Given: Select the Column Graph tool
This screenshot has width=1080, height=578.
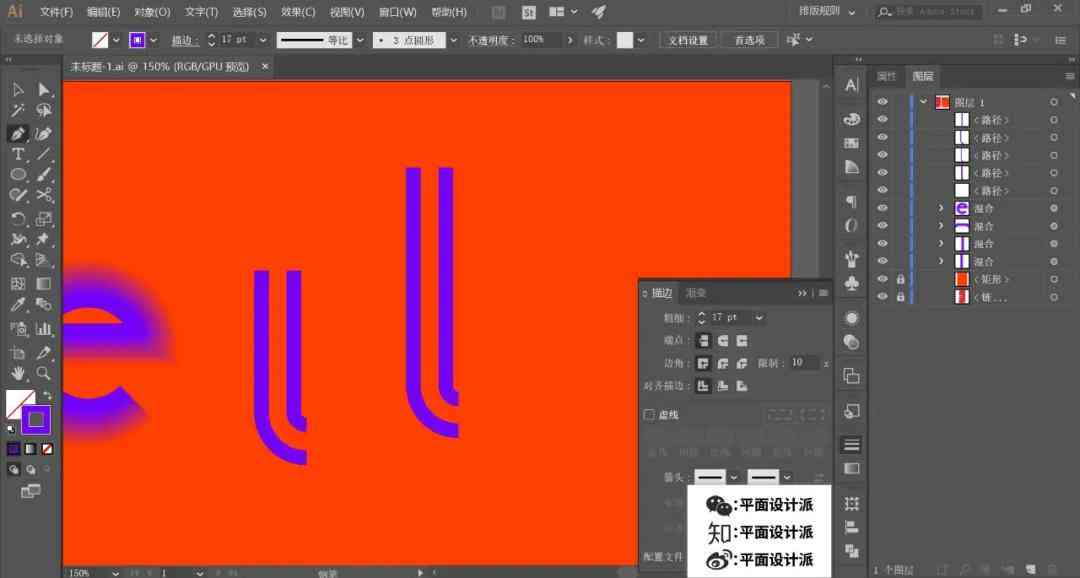Looking at the screenshot, I should (44, 329).
